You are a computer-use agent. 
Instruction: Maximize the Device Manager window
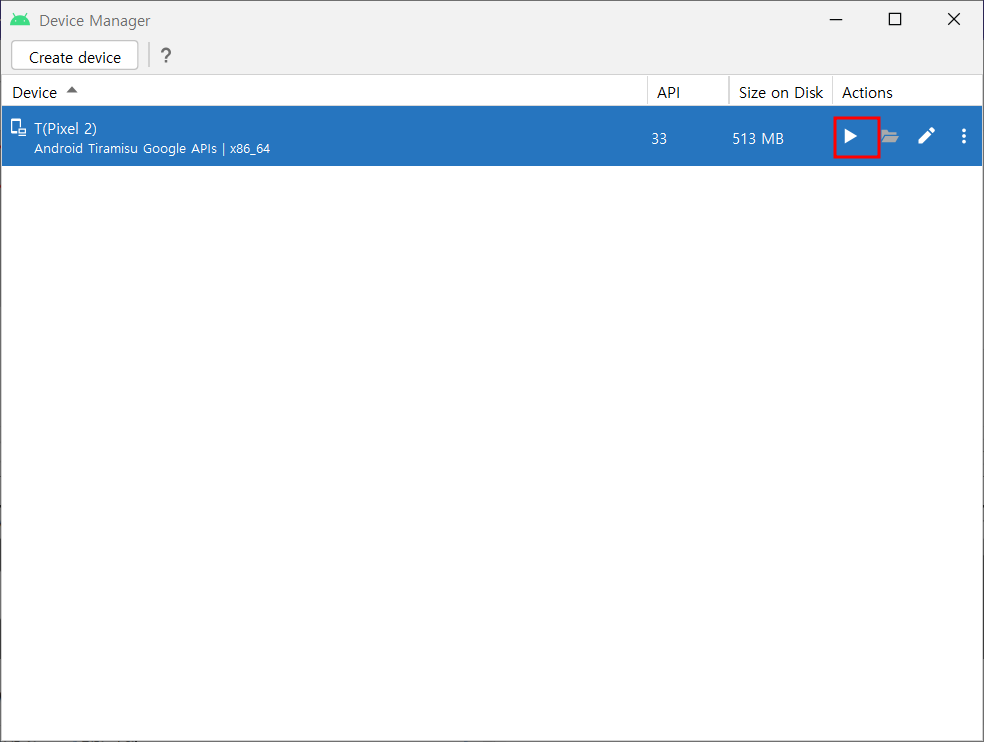click(895, 19)
